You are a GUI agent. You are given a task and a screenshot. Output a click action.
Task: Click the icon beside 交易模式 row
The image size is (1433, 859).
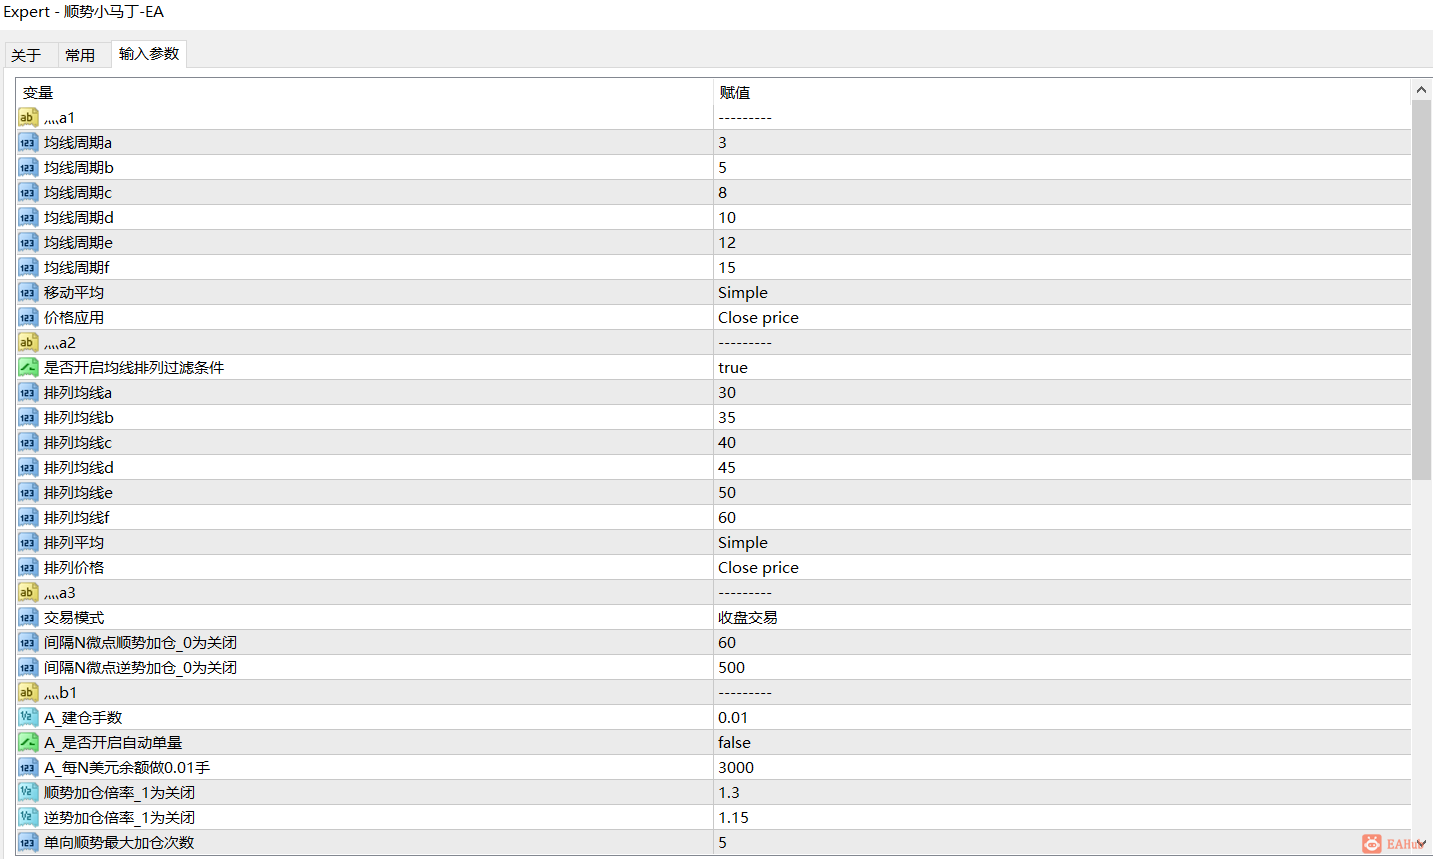tap(28, 617)
